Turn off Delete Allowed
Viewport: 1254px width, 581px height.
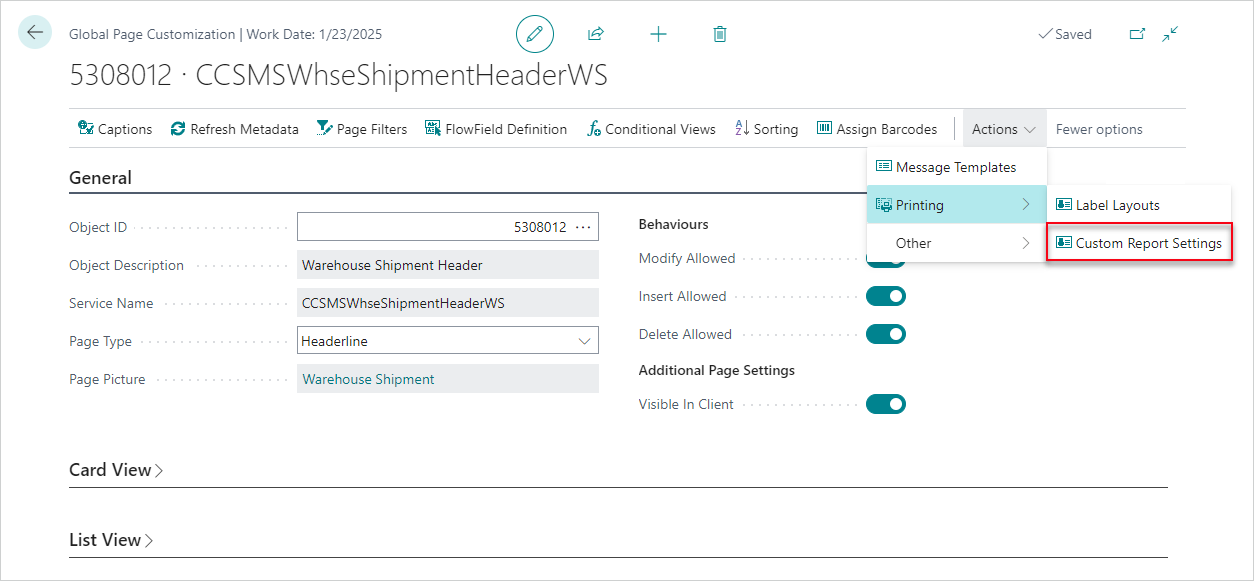[886, 333]
